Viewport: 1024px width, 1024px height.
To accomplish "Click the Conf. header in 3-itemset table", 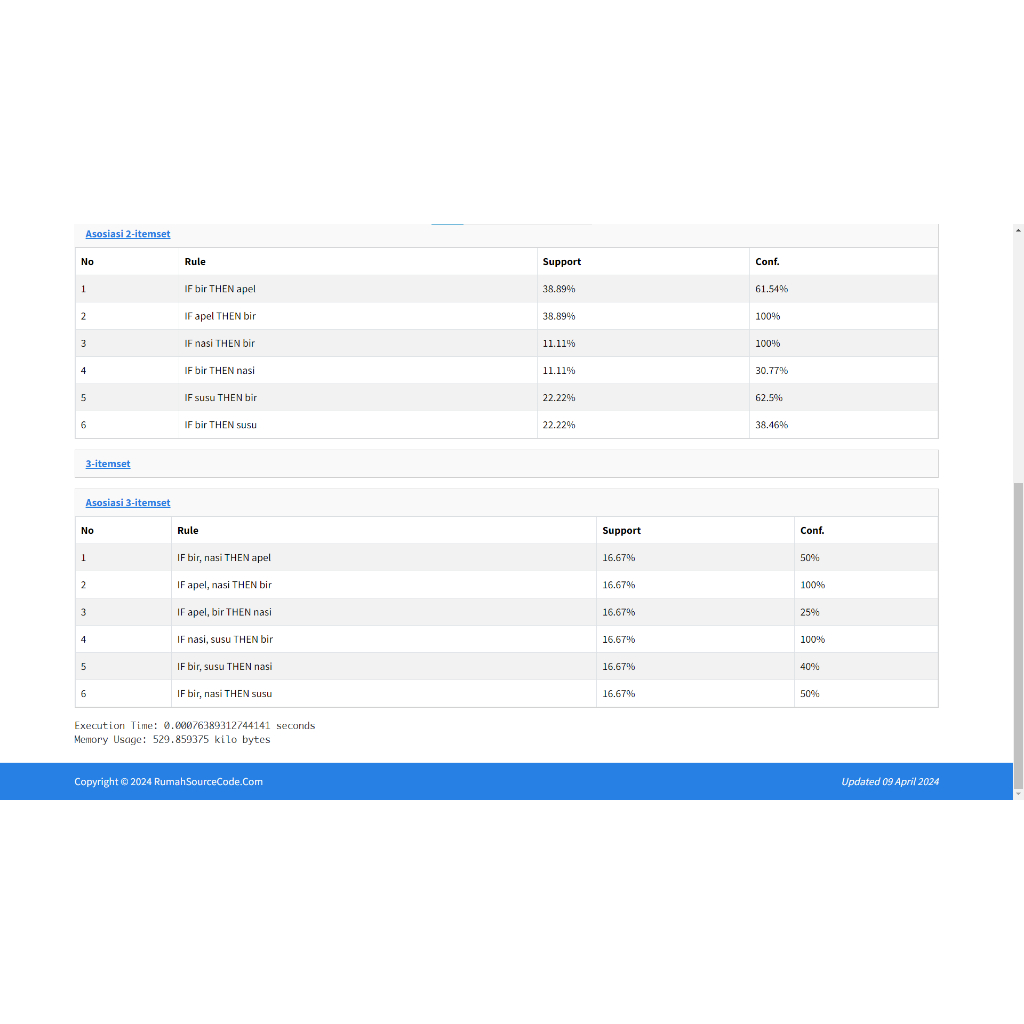I will [812, 531].
